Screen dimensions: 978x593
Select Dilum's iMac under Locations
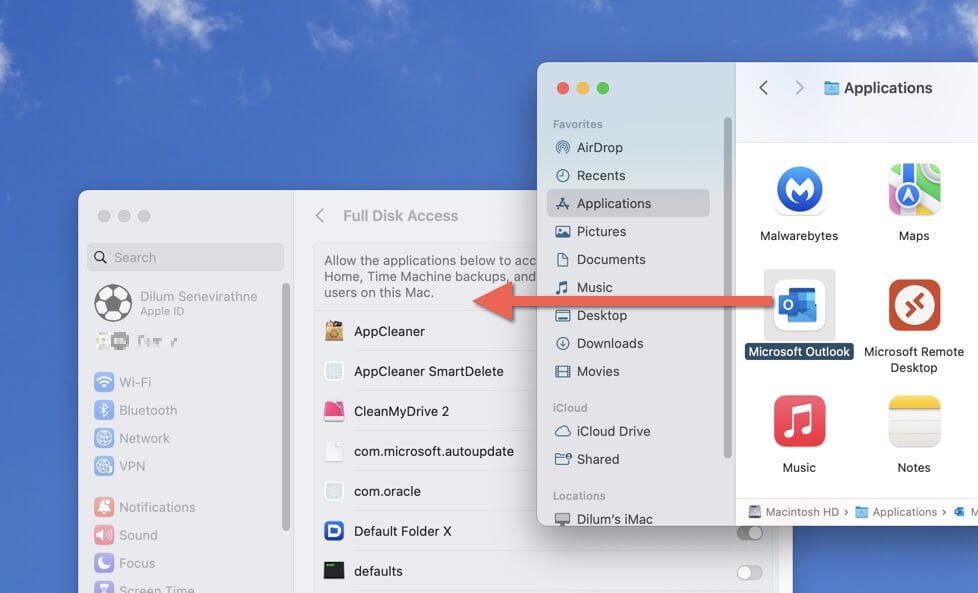pyautogui.click(x=603, y=519)
